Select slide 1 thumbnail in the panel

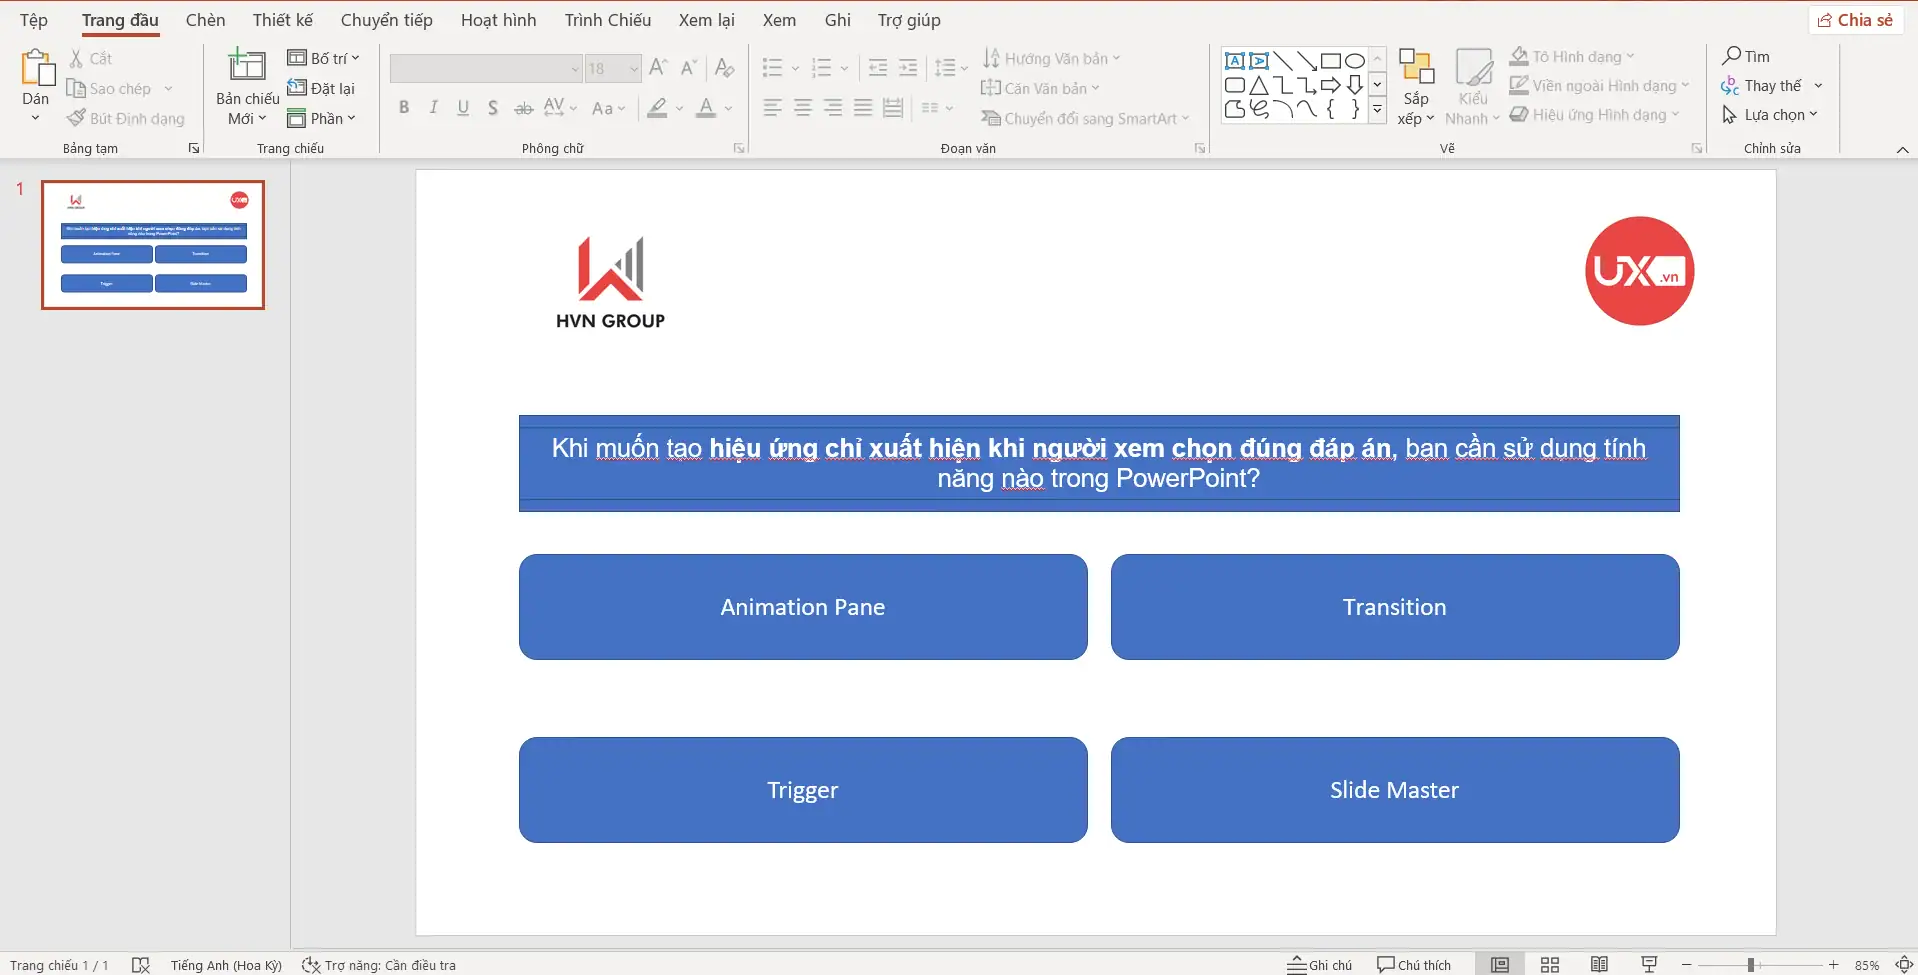pyautogui.click(x=153, y=245)
